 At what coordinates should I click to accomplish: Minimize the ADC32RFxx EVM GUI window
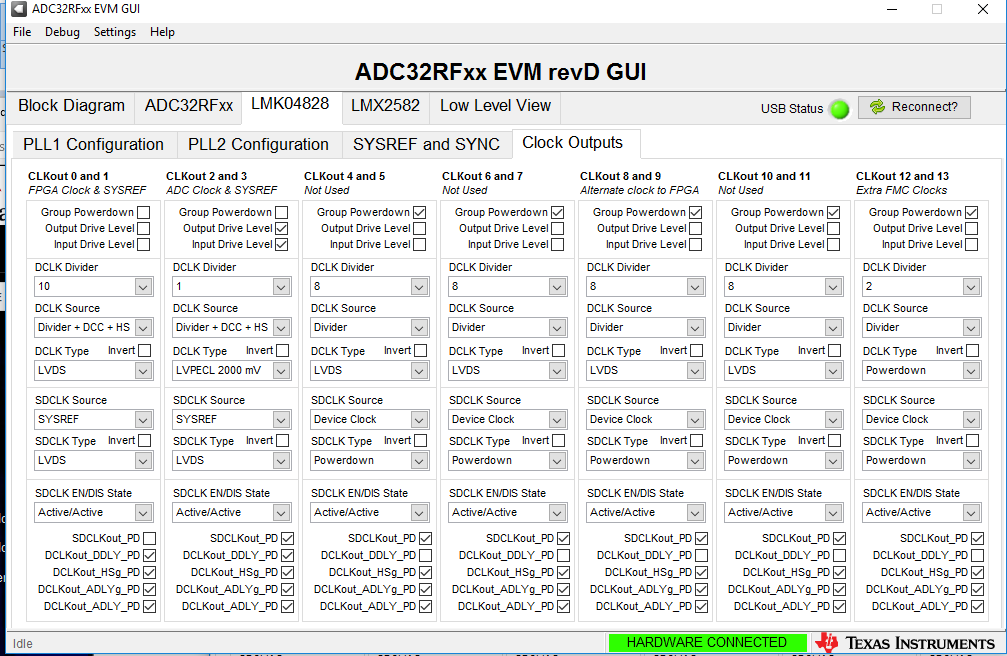892,9
